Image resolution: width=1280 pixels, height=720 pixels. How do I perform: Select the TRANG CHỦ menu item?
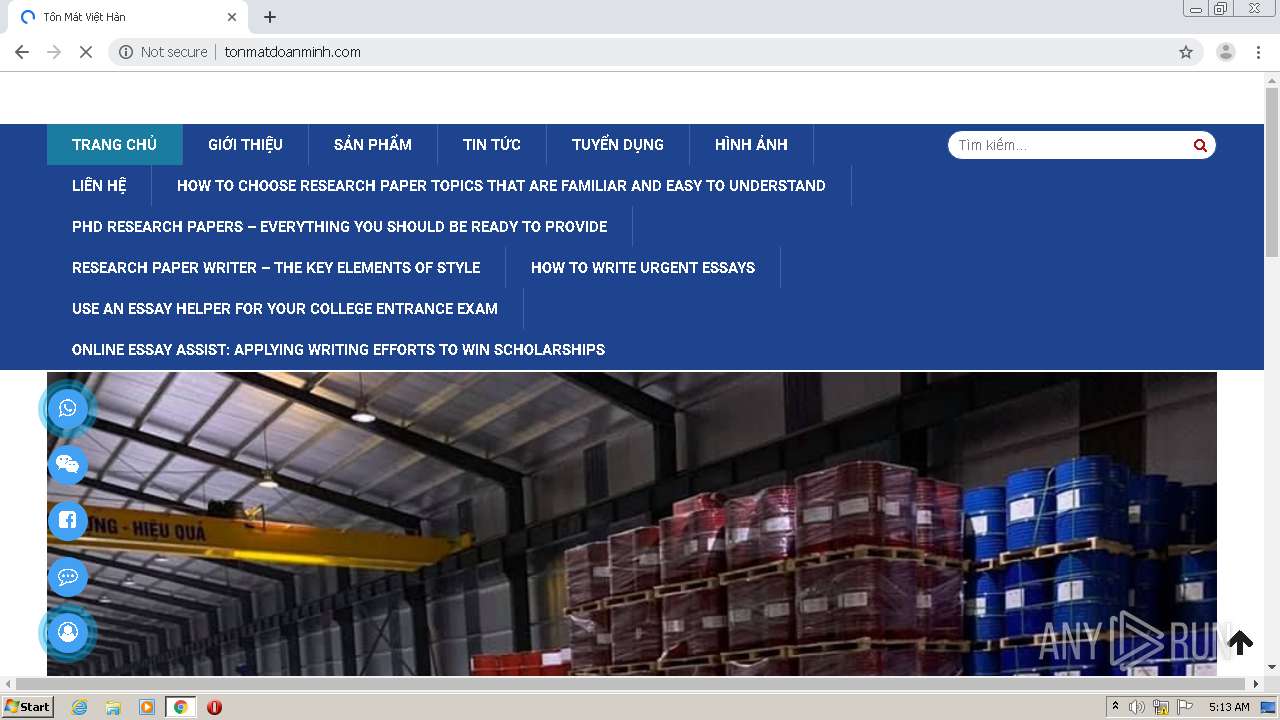(x=115, y=144)
